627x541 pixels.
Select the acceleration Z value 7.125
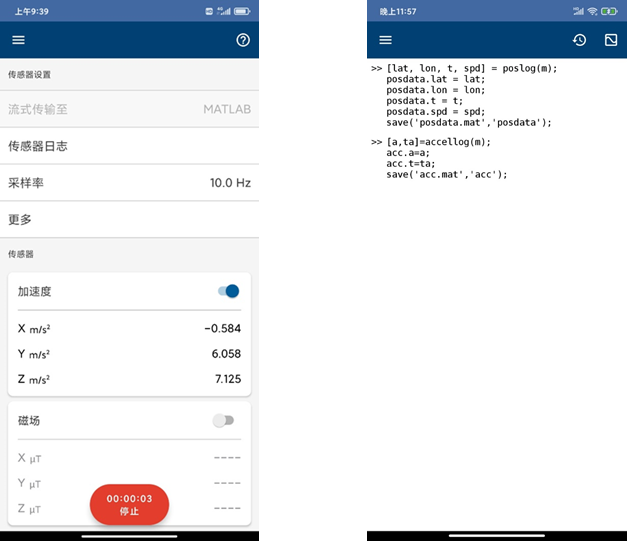tap(228, 379)
